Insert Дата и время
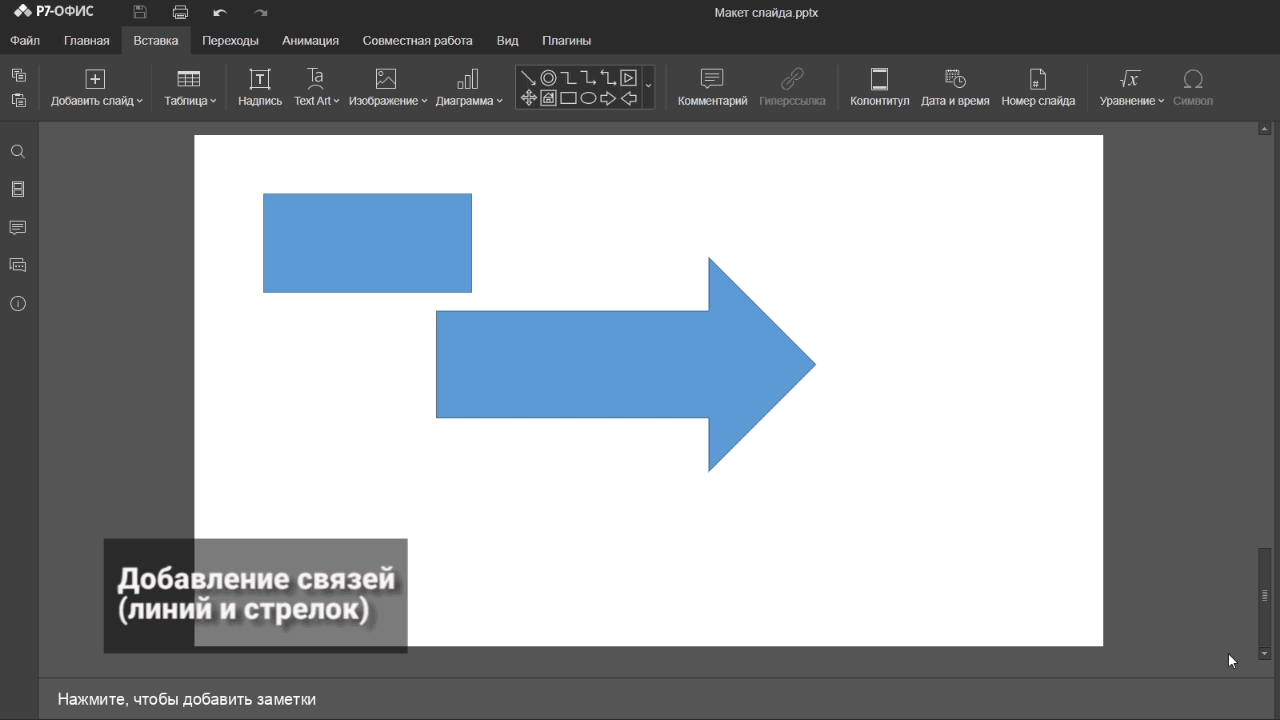 coord(955,88)
